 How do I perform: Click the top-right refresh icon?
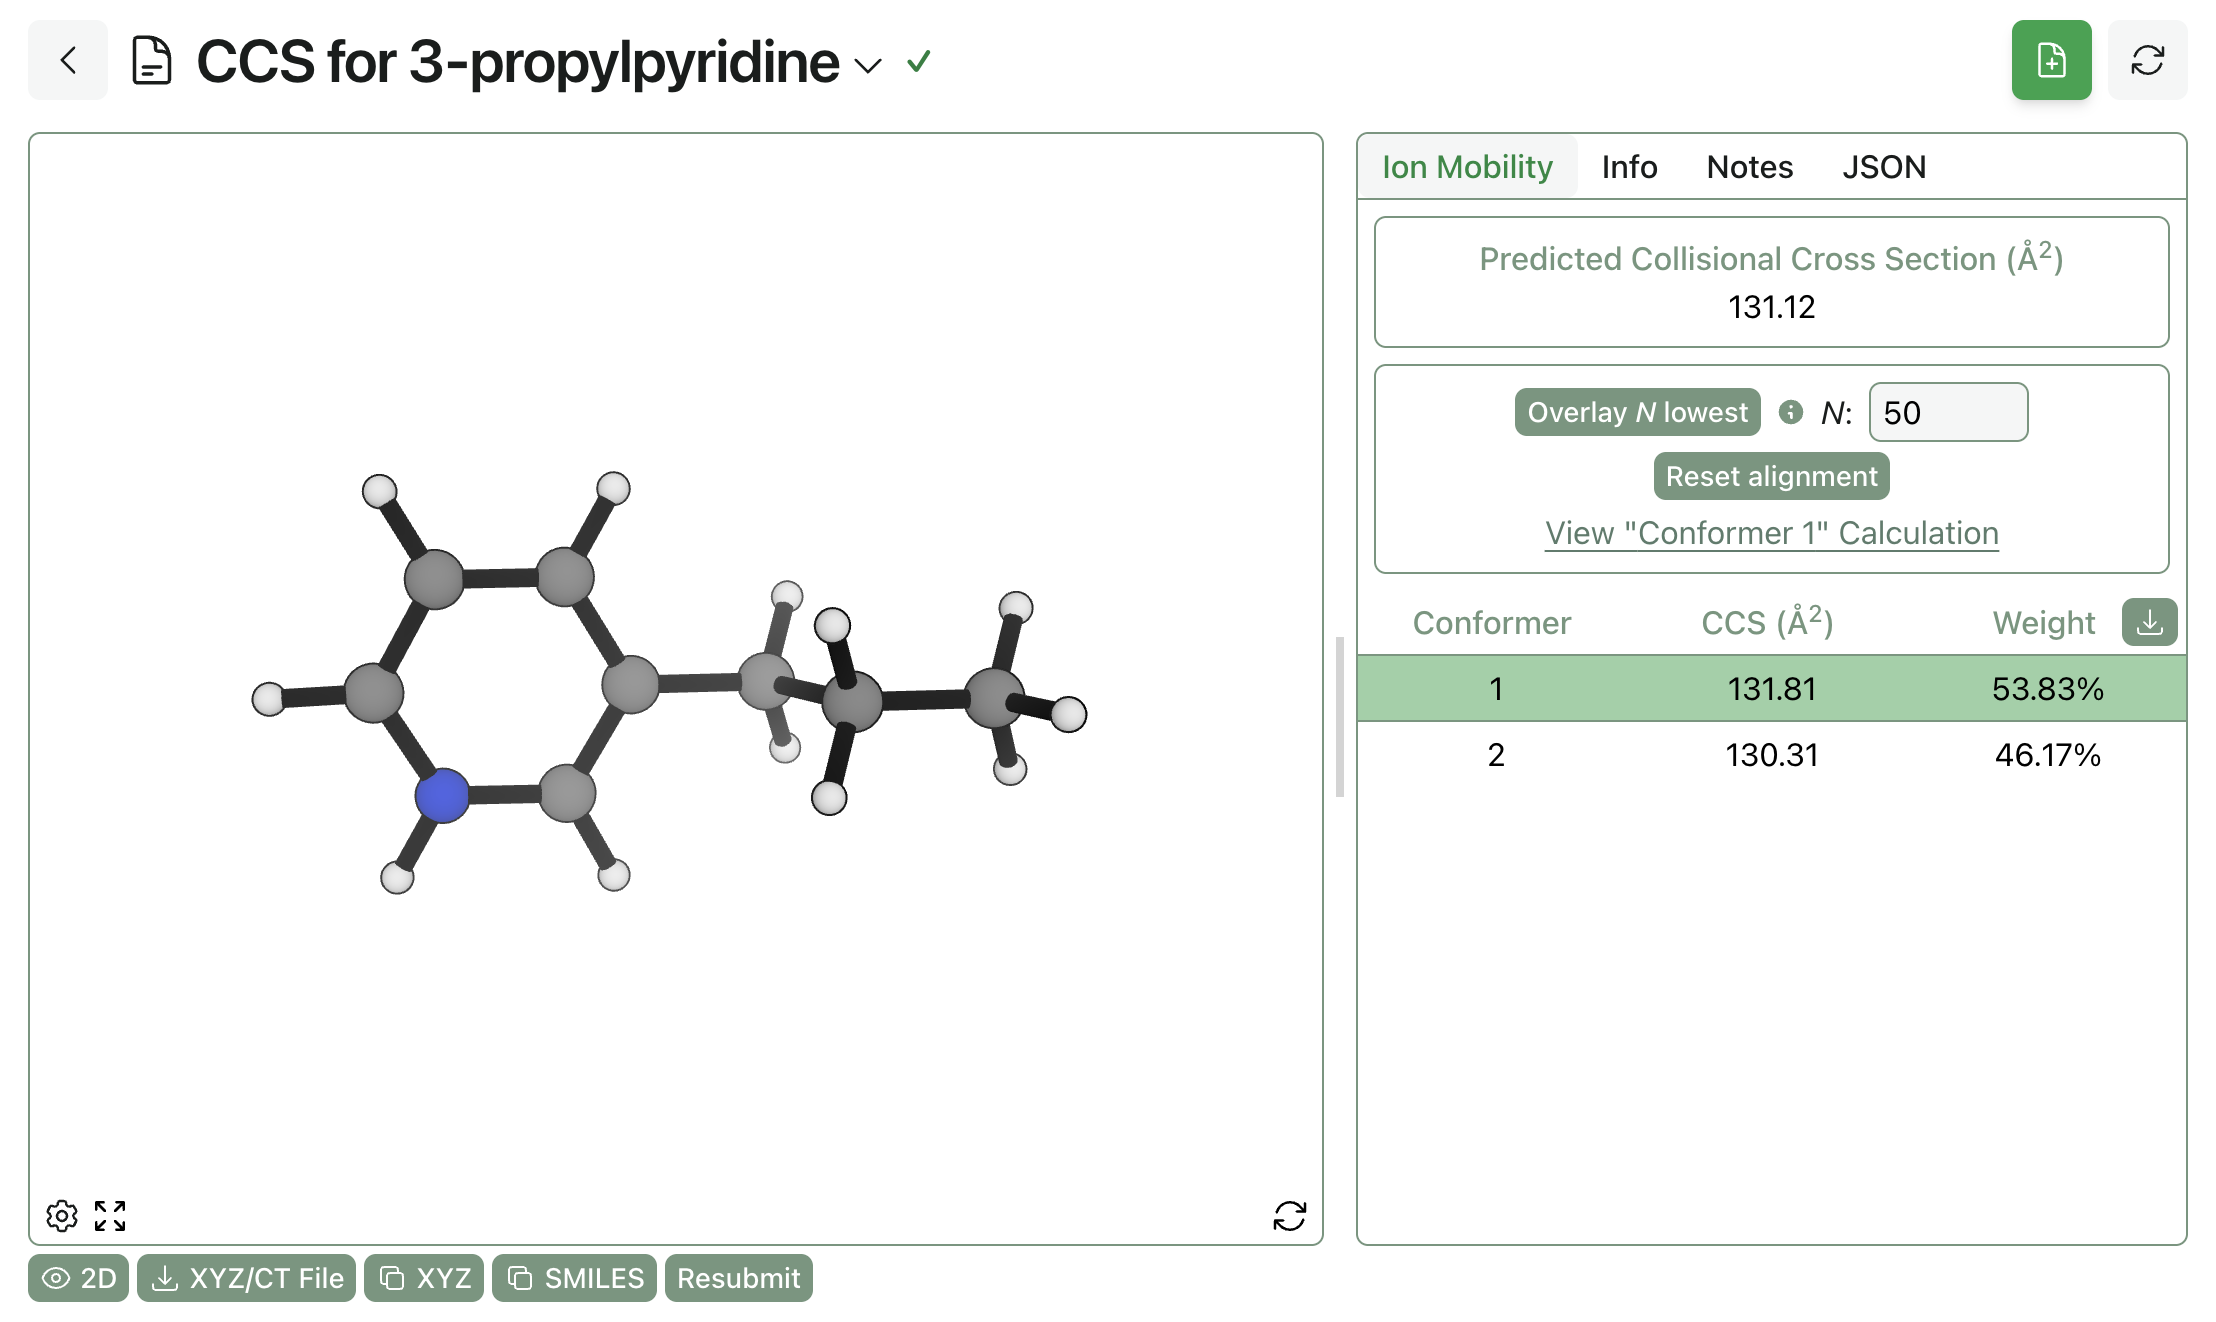point(2147,61)
